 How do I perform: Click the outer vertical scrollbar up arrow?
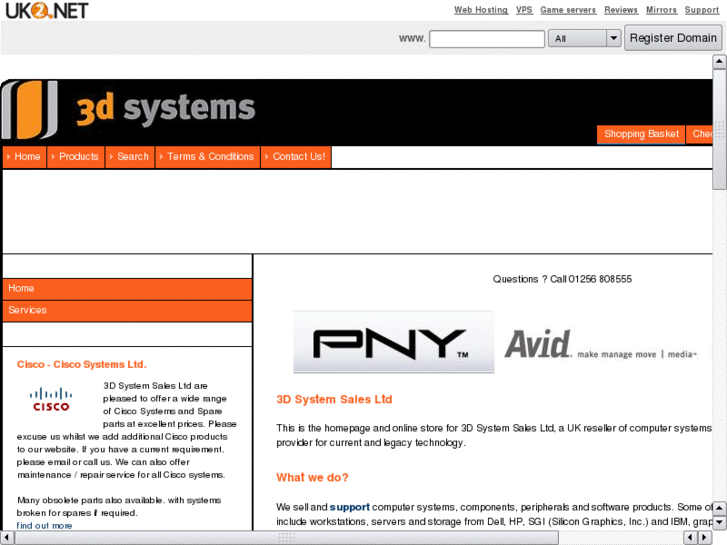coord(719,61)
